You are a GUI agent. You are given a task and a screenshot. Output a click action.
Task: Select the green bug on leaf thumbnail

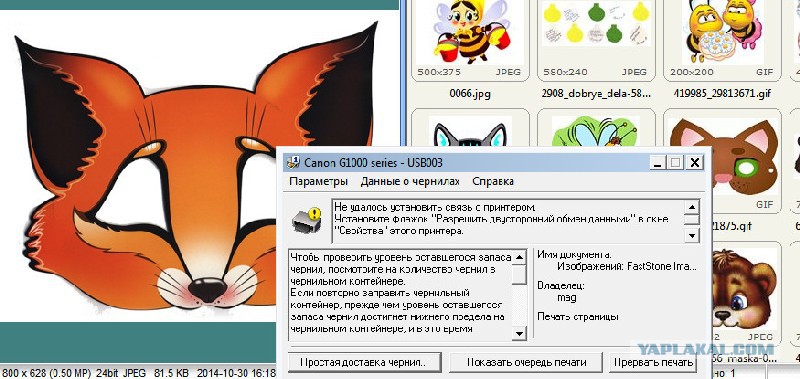tap(595, 131)
